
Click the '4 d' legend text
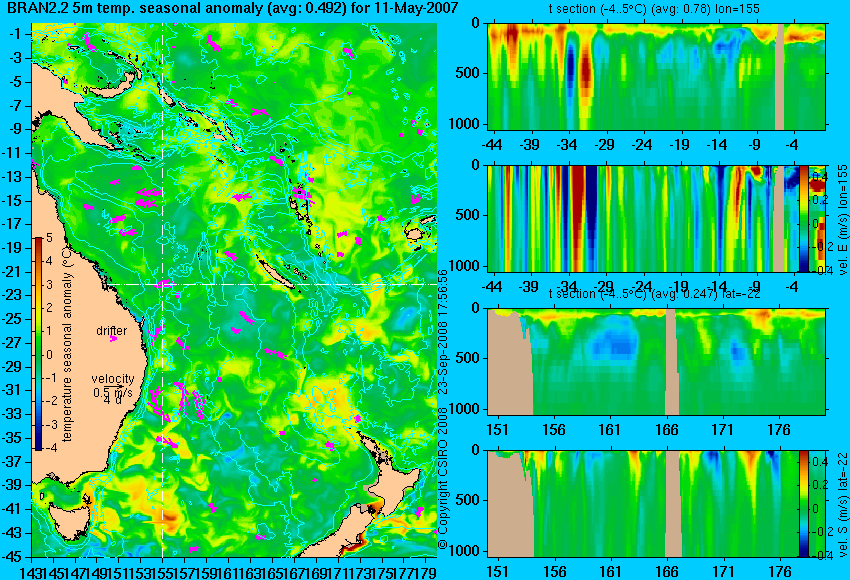coord(113,400)
